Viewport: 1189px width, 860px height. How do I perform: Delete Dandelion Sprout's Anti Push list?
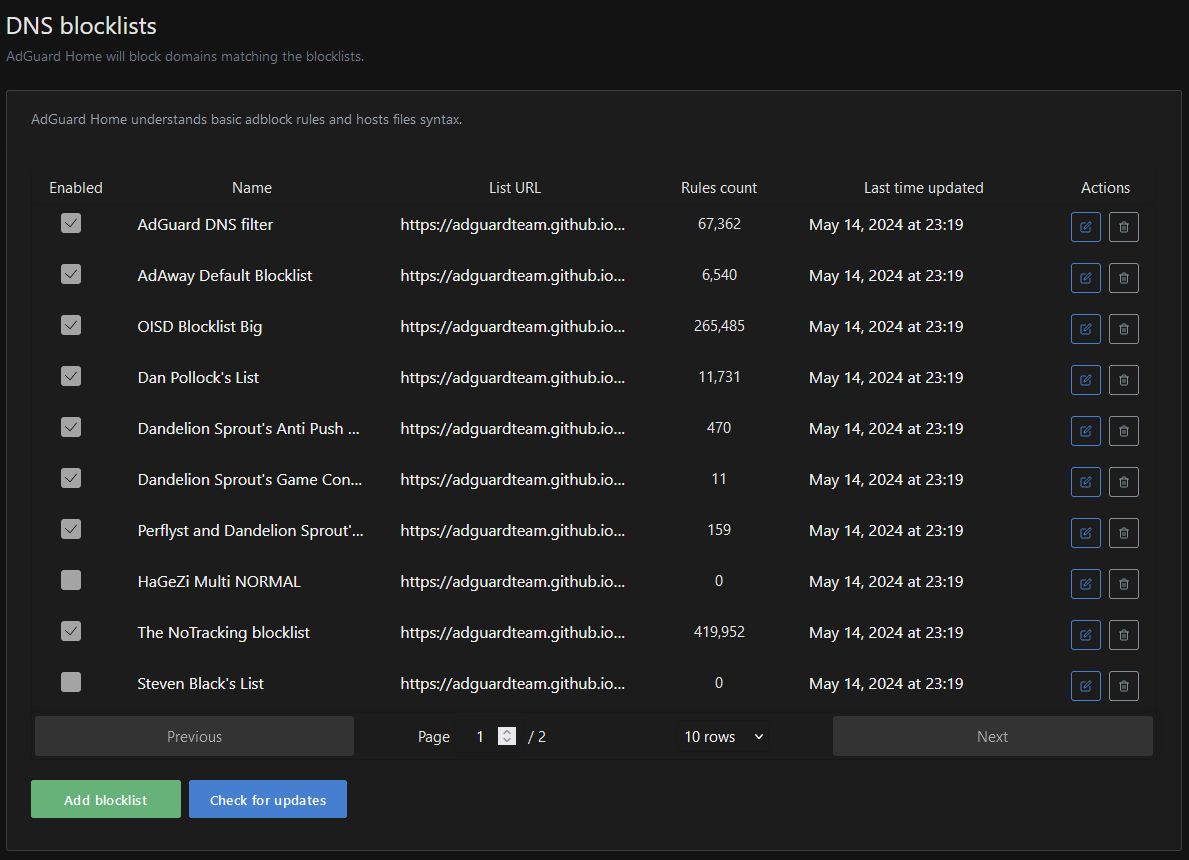pos(1124,431)
